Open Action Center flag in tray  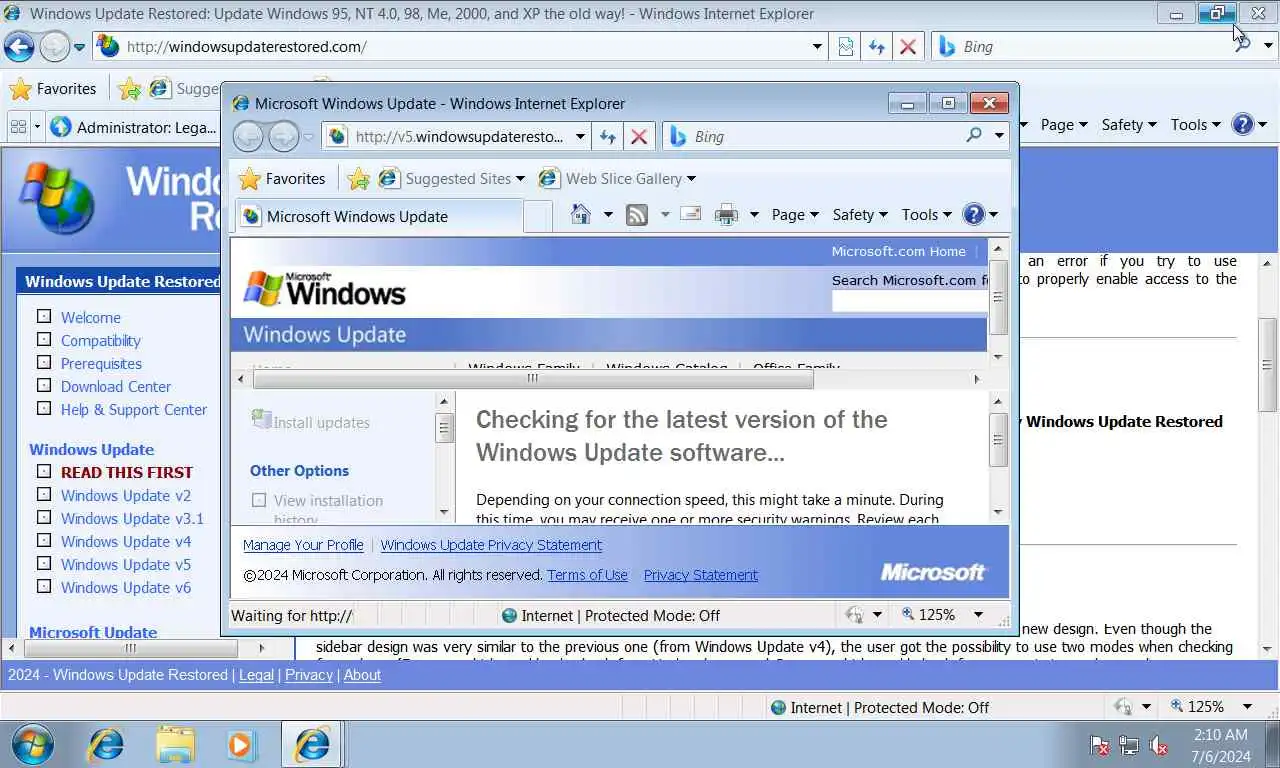click(1099, 746)
